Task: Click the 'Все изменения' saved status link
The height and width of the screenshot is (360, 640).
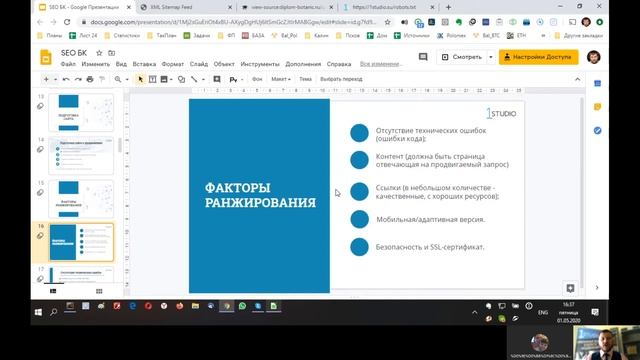Action: (381, 64)
